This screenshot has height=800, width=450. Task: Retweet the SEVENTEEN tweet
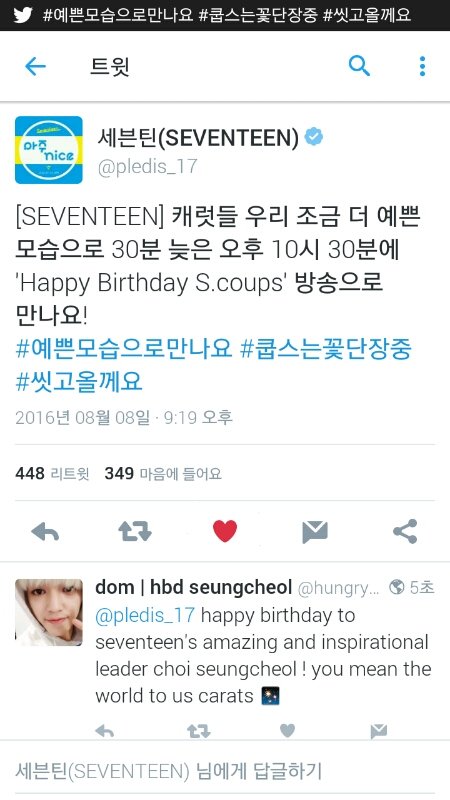click(135, 532)
